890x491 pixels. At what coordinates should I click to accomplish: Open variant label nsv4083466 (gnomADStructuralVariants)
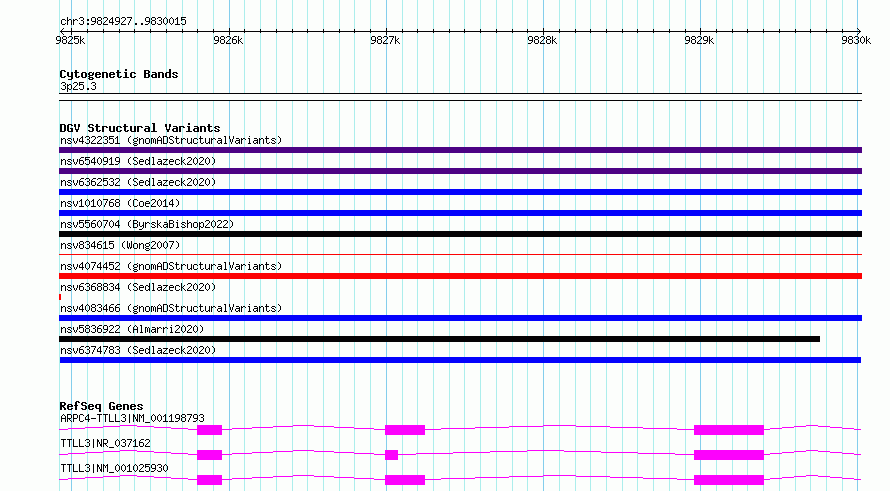tap(171, 308)
